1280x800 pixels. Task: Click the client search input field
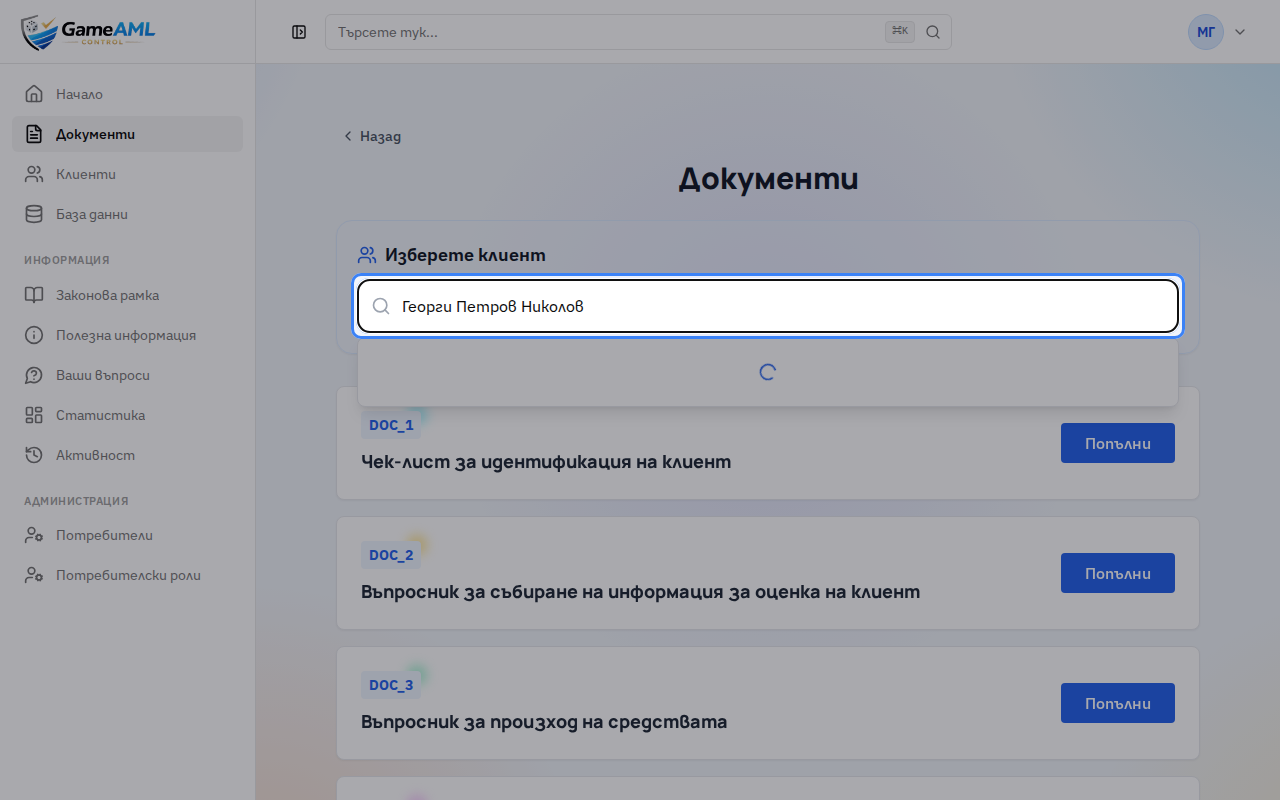click(x=768, y=306)
